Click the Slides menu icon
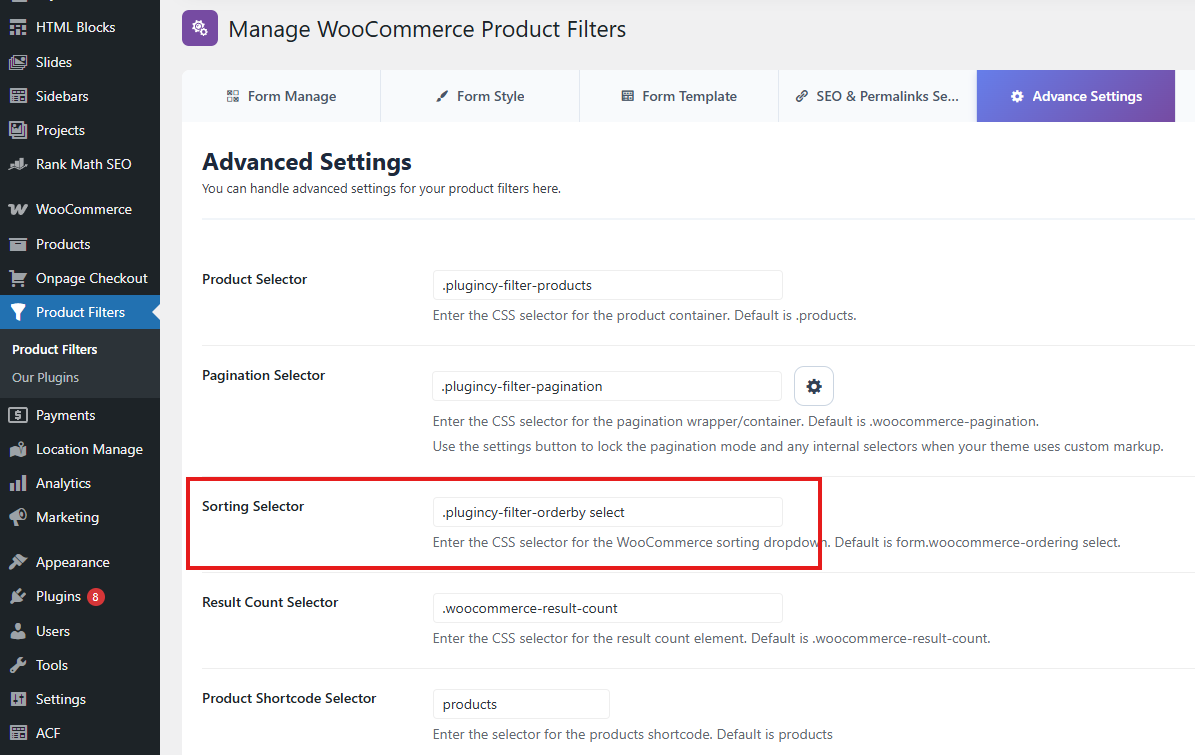This screenshot has width=1195, height=755. [x=18, y=62]
